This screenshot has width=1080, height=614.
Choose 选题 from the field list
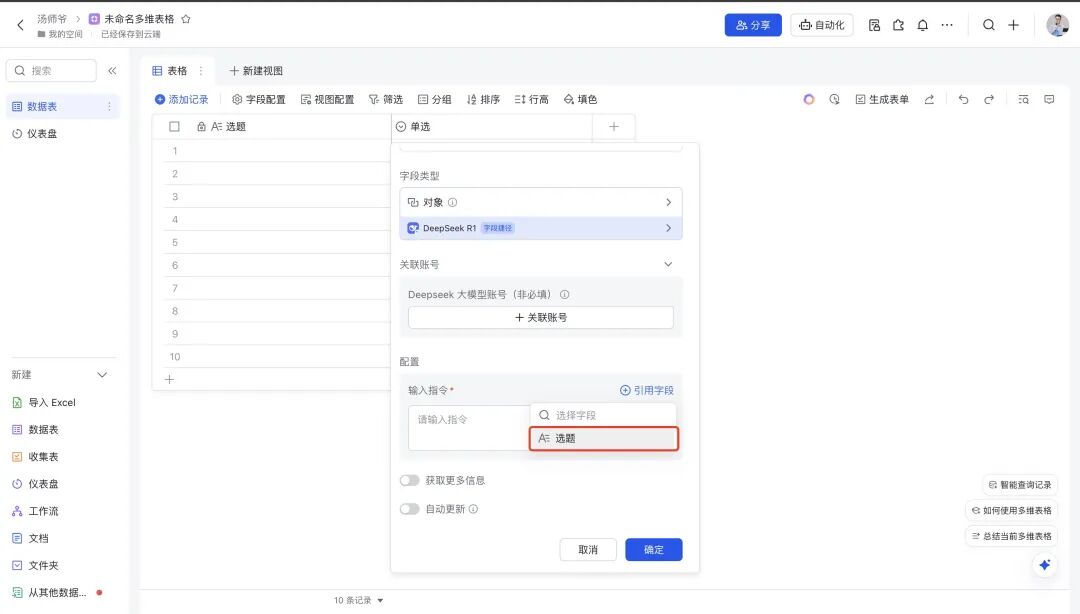pyautogui.click(x=603, y=438)
